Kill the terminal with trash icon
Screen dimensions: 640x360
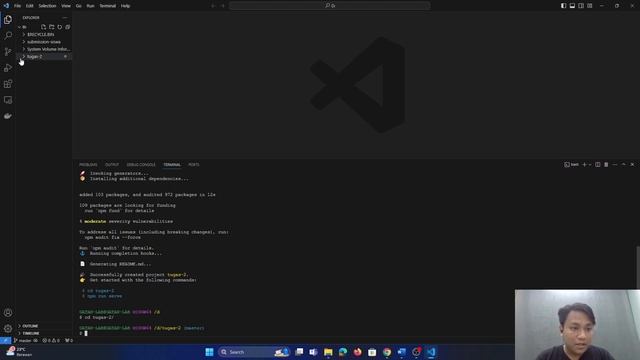click(x=606, y=164)
